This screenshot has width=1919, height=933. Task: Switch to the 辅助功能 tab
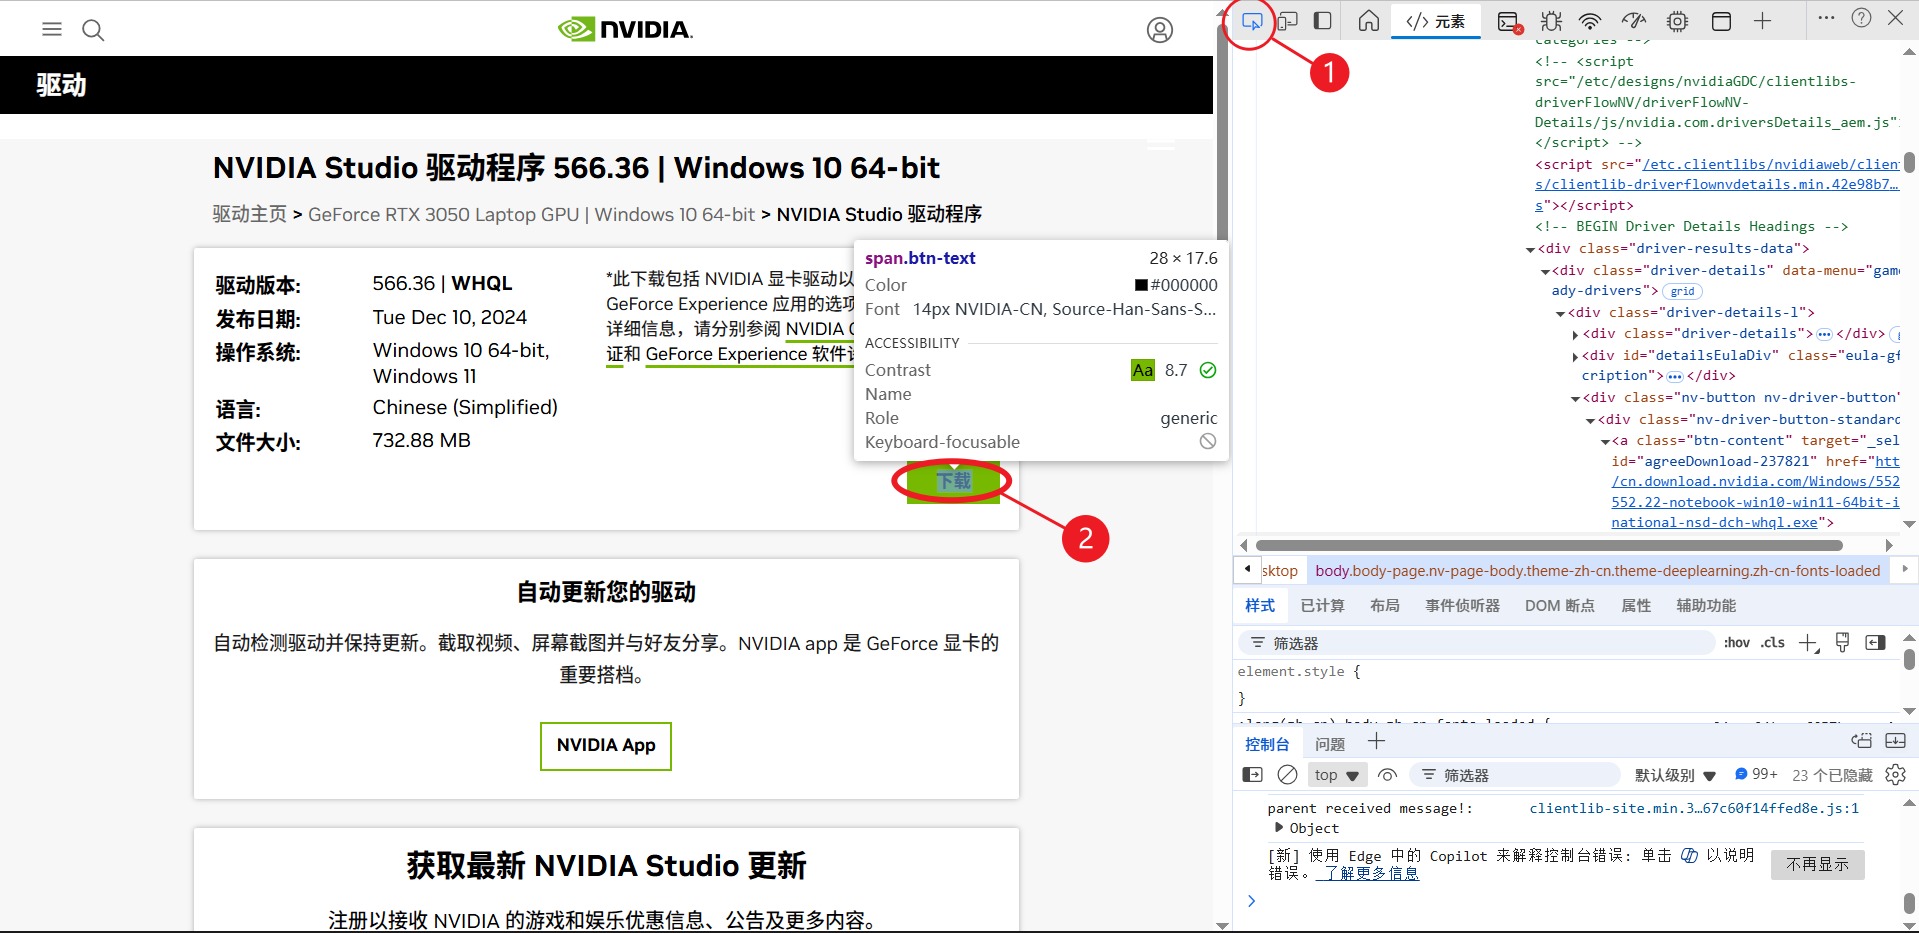pyautogui.click(x=1706, y=606)
